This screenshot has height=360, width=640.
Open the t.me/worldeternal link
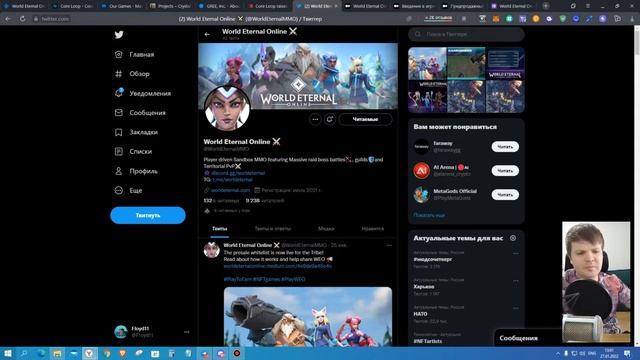[x=232, y=180]
